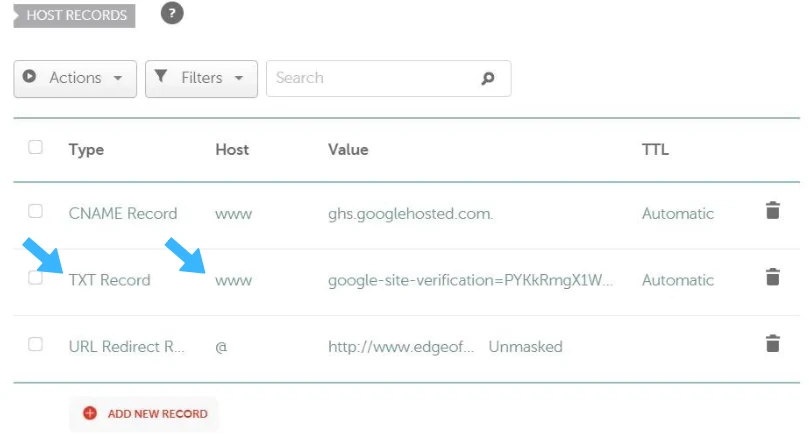The height and width of the screenshot is (441, 809).
Task: Open the Host Records help question mark
Action: tap(172, 13)
